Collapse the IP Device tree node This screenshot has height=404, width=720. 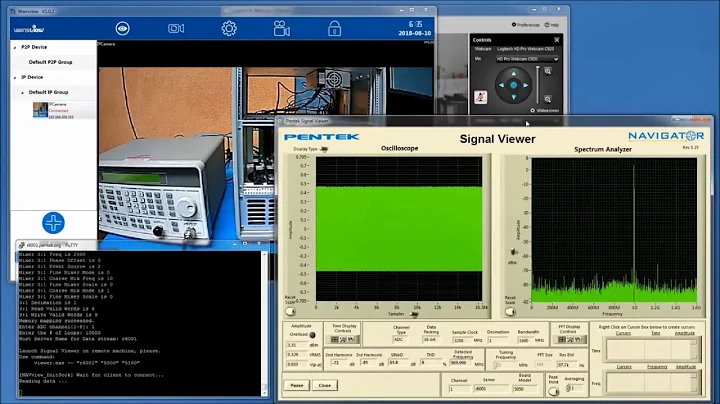(15, 78)
